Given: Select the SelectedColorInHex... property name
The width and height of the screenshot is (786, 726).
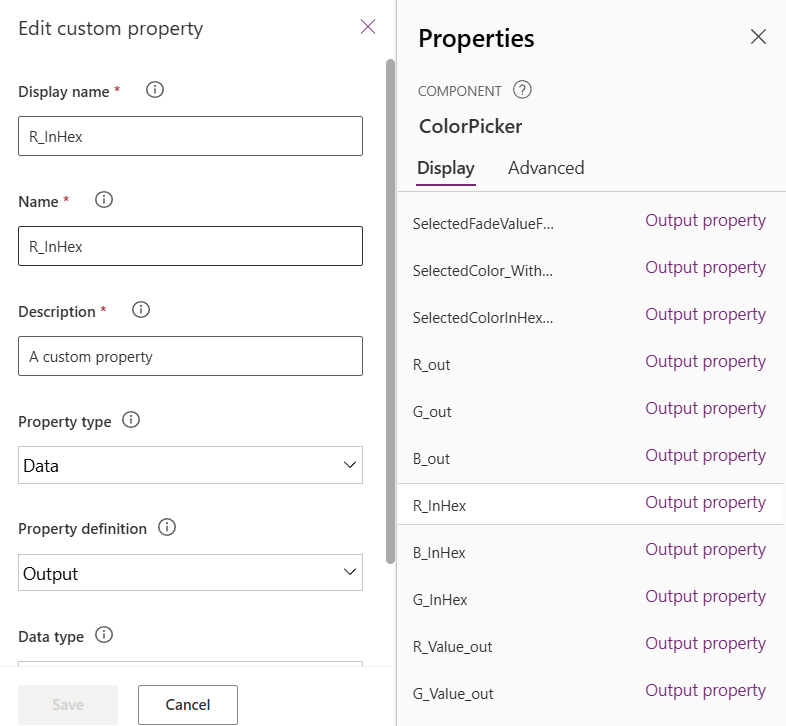Looking at the screenshot, I should point(483,318).
